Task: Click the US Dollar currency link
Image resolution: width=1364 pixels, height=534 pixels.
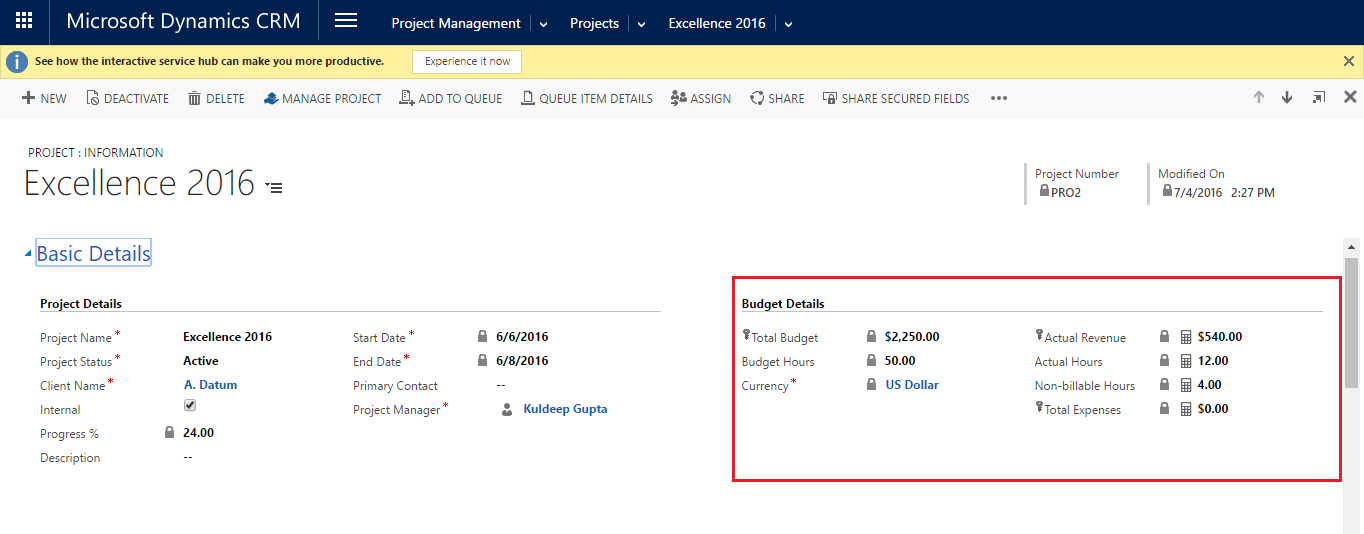Action: click(912, 385)
